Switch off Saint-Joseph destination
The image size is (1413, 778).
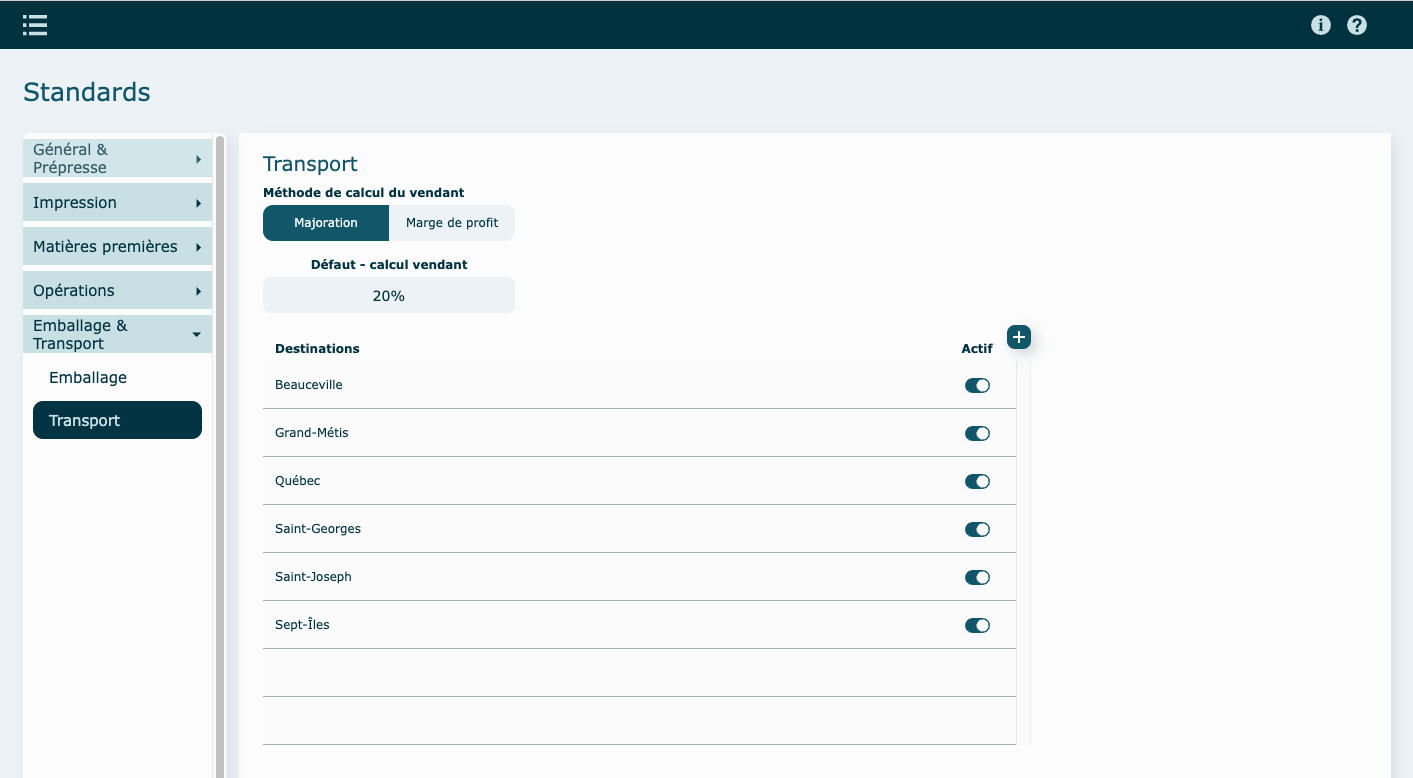tap(977, 577)
